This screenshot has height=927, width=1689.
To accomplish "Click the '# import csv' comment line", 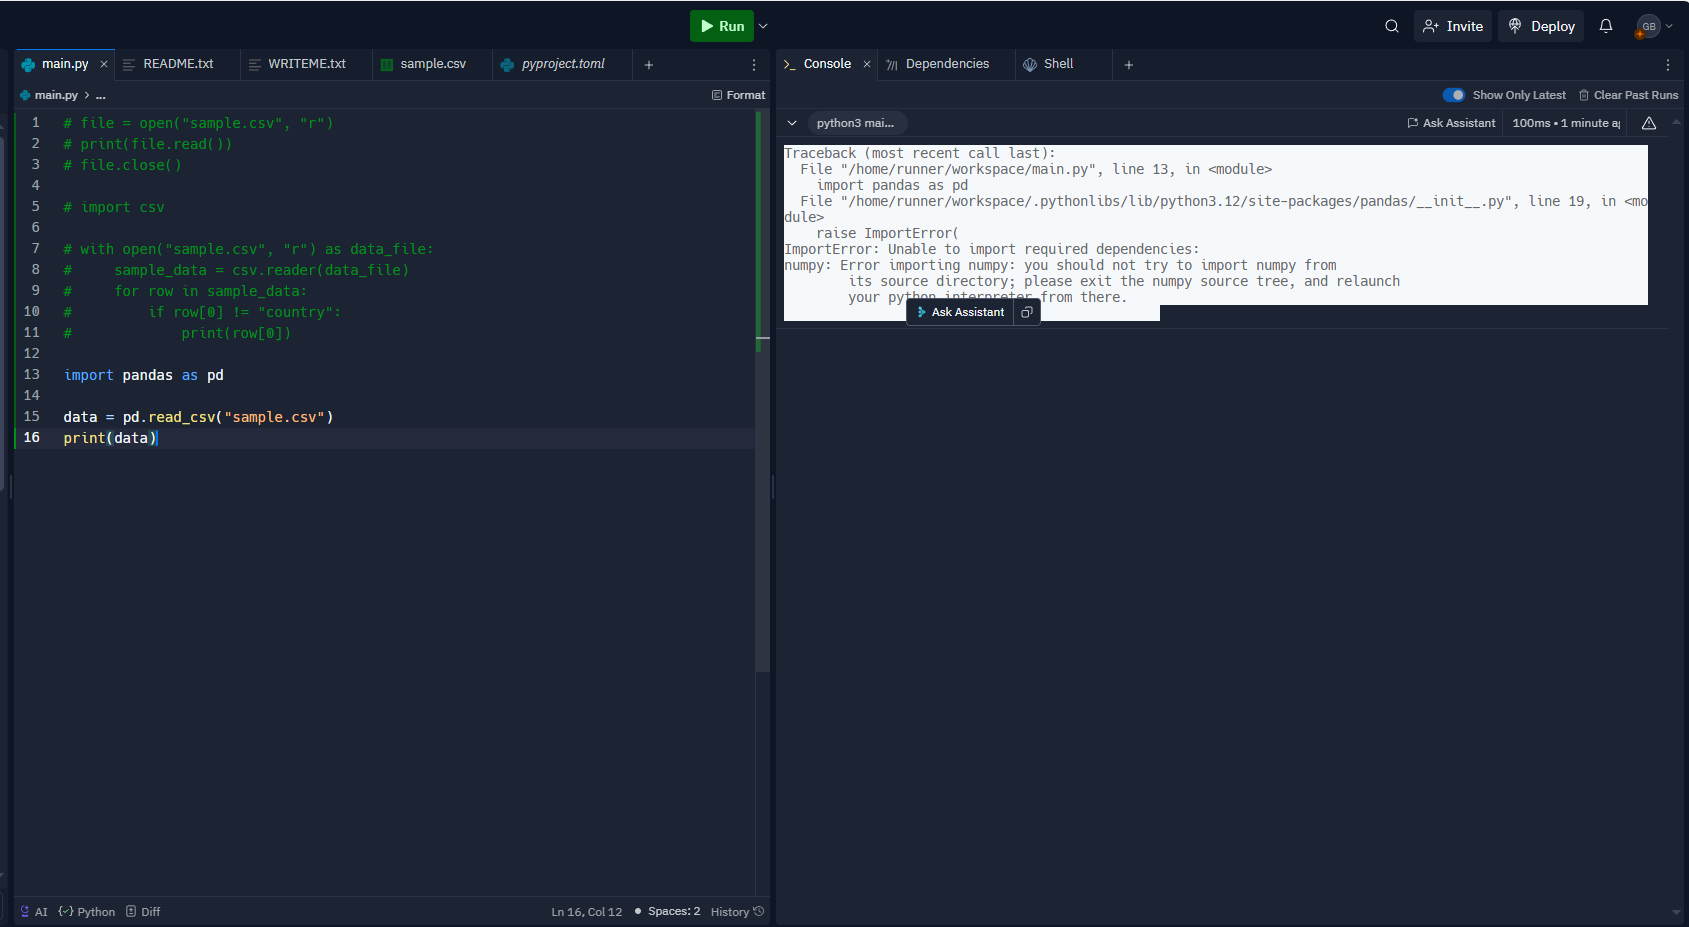I will coord(114,207).
